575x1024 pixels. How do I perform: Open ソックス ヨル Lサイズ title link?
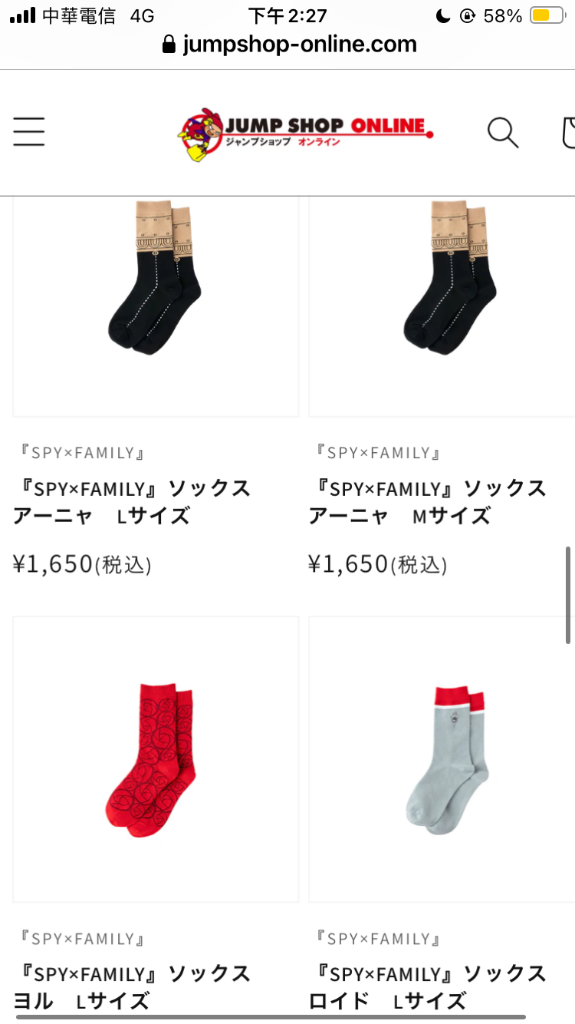(x=132, y=987)
